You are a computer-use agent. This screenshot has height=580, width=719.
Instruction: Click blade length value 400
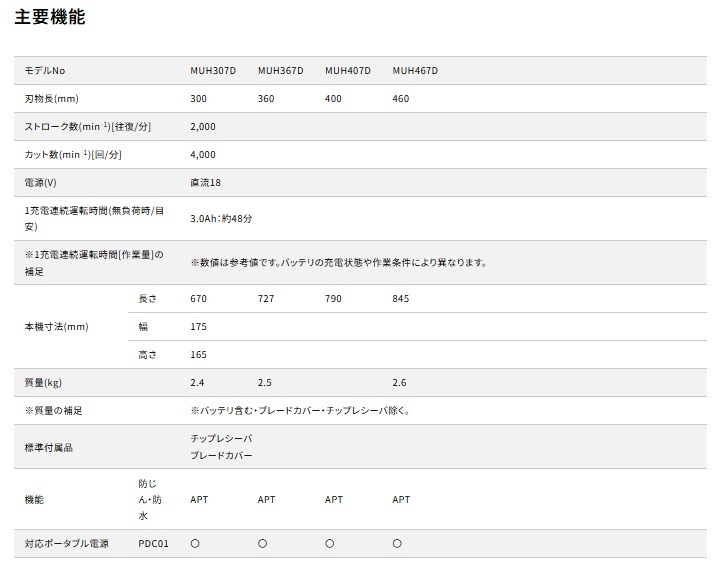click(x=333, y=99)
